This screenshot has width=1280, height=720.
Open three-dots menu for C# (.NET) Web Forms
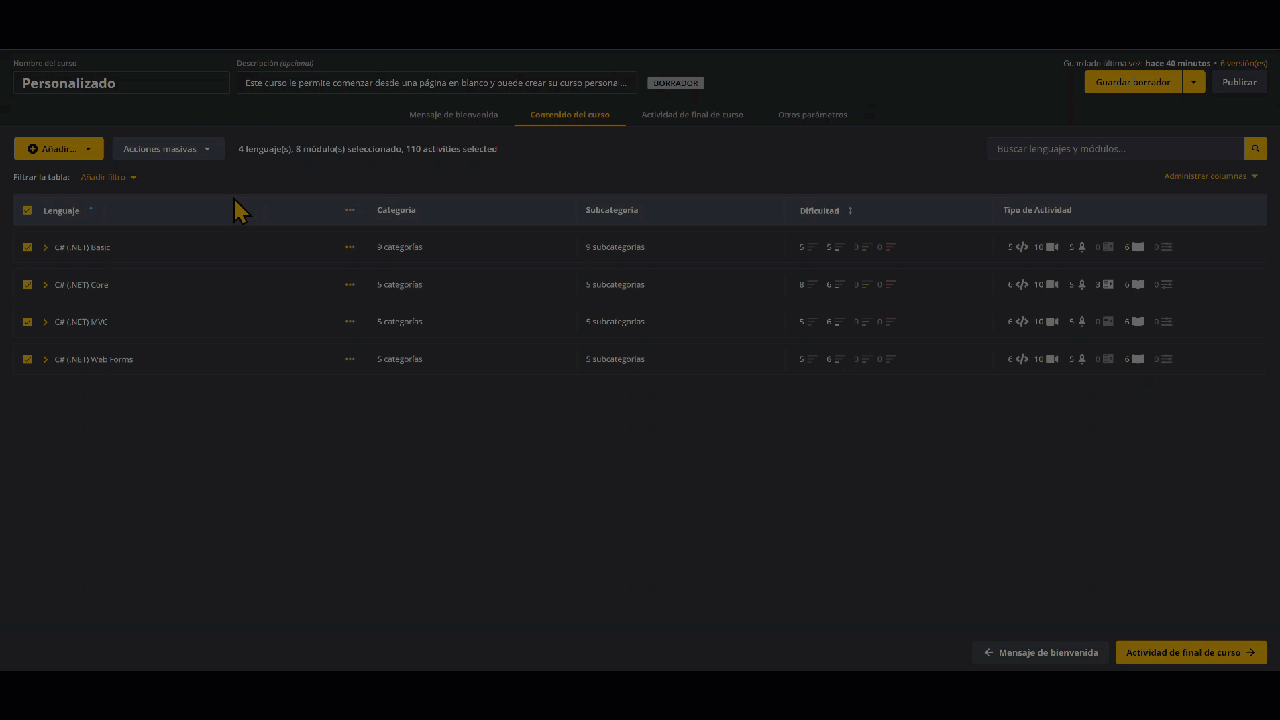click(350, 359)
